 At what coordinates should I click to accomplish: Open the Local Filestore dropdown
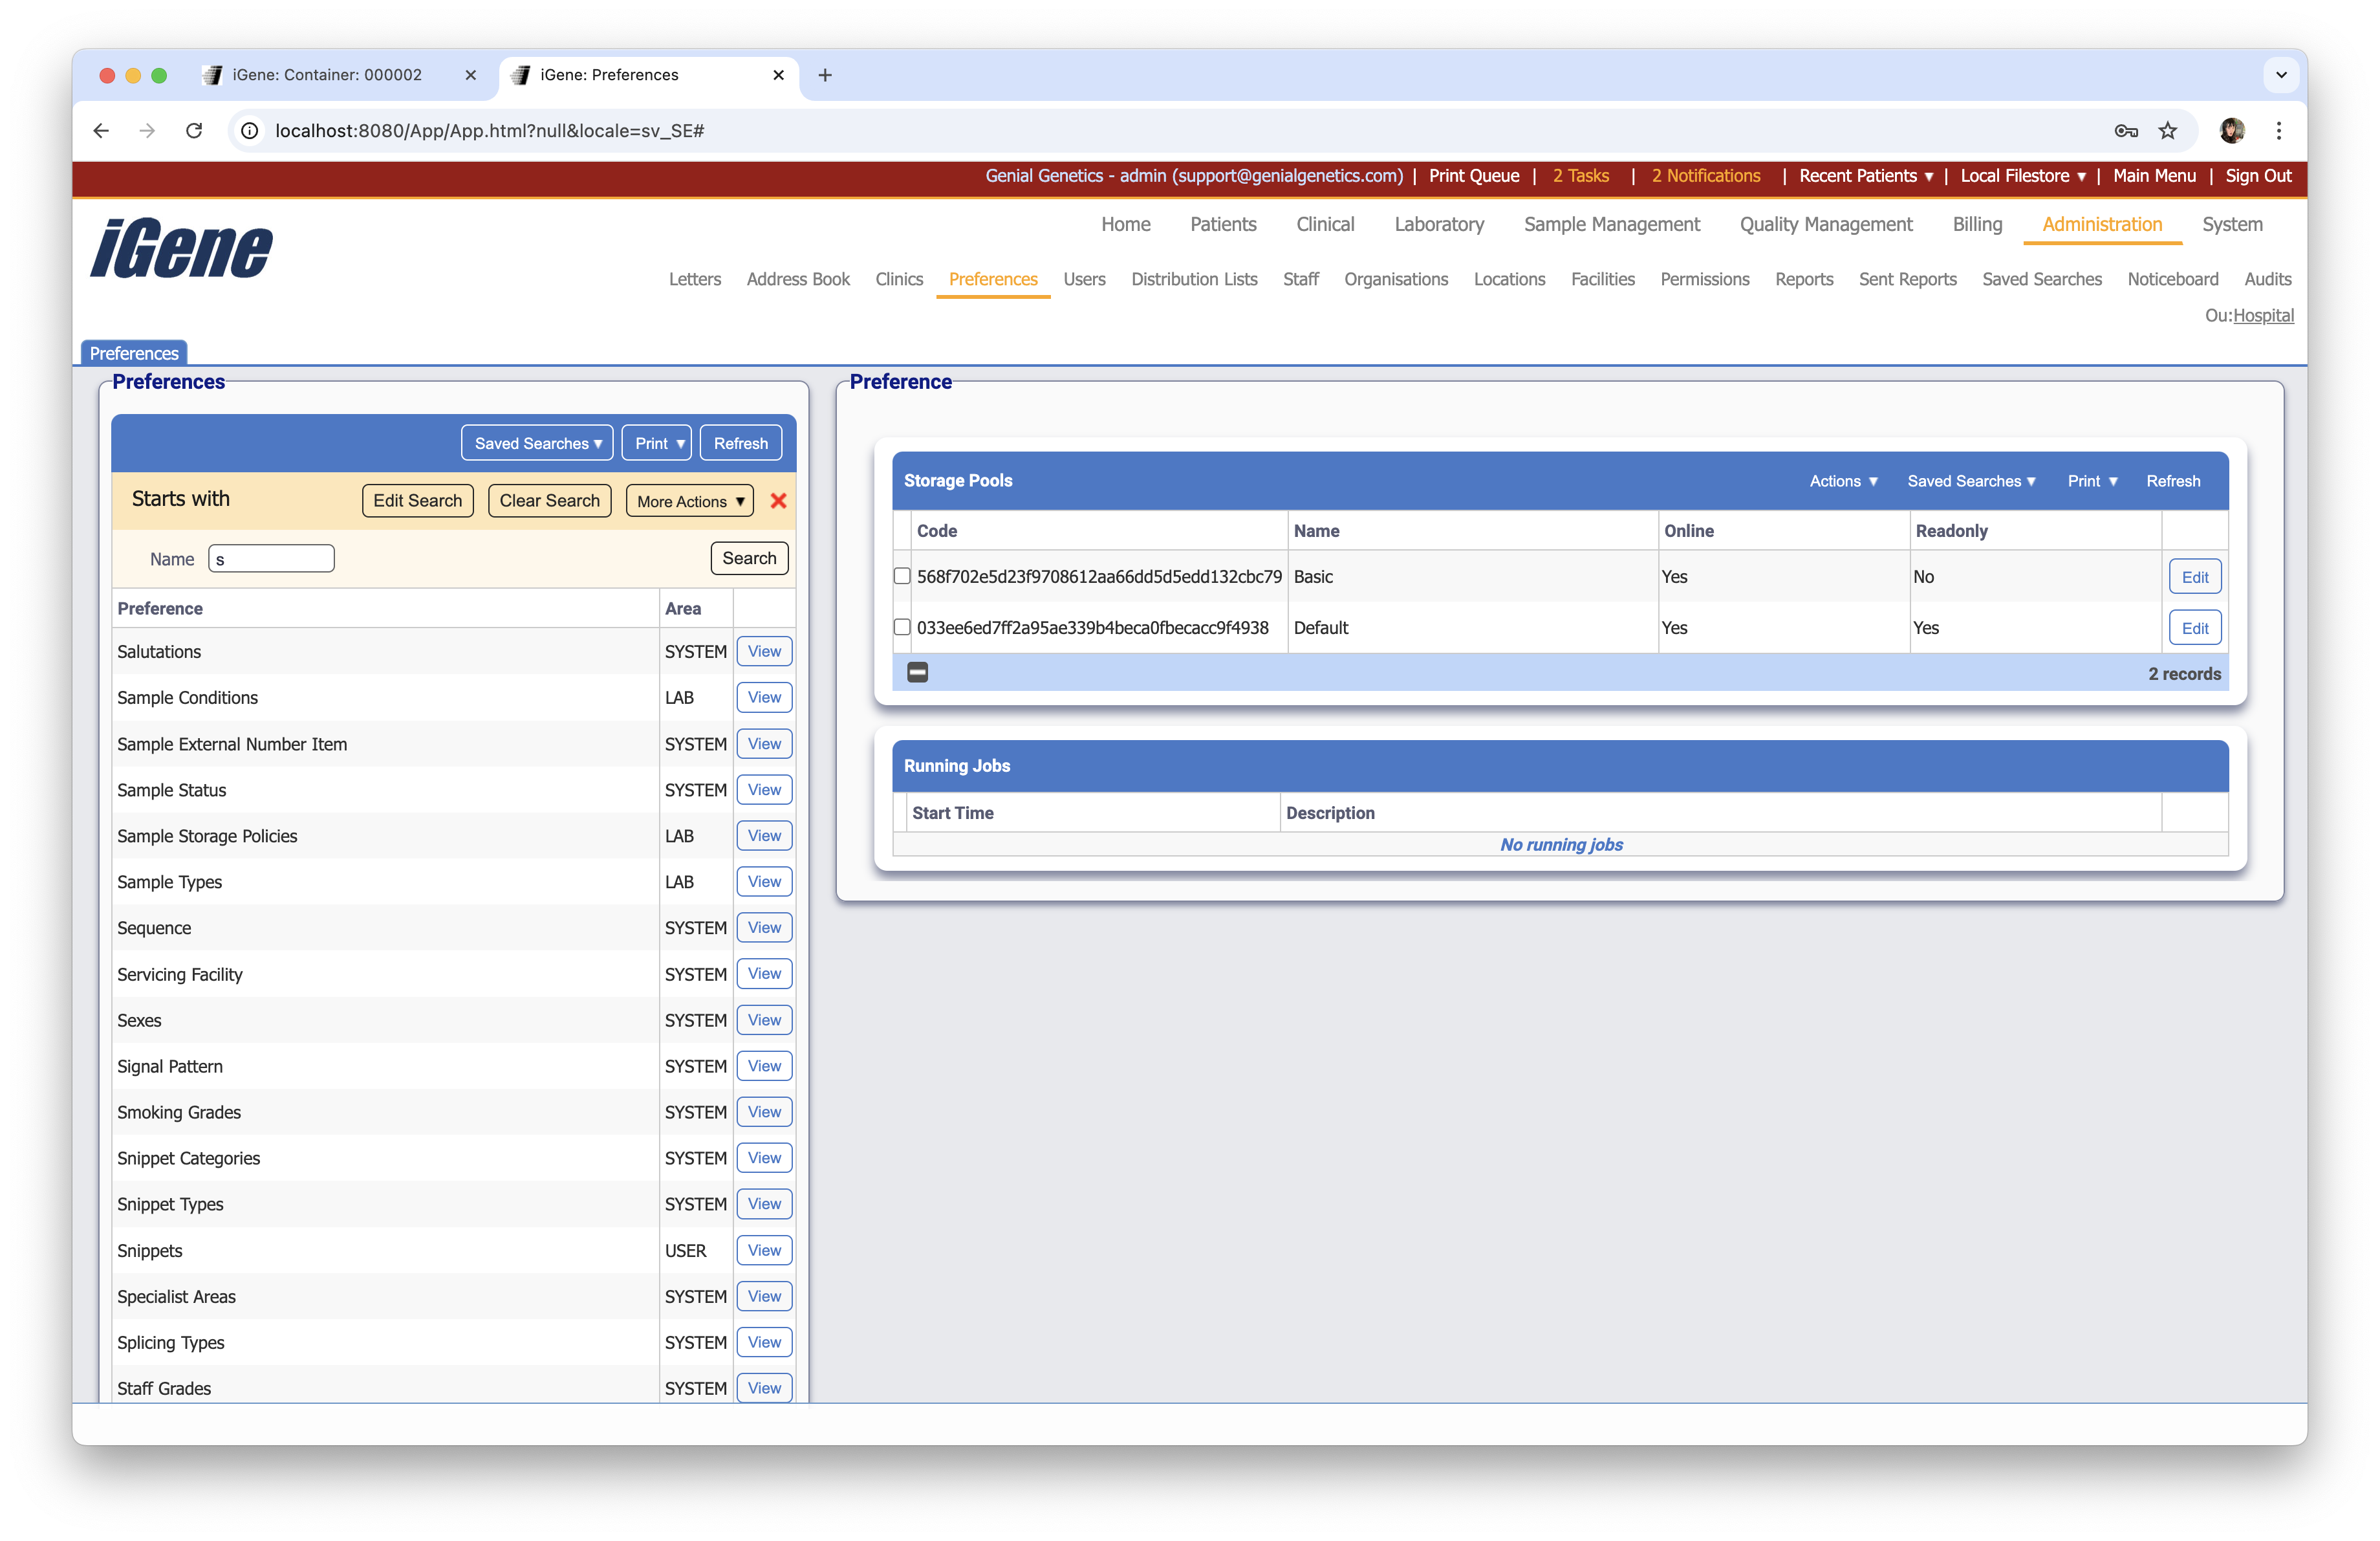tap(2022, 176)
